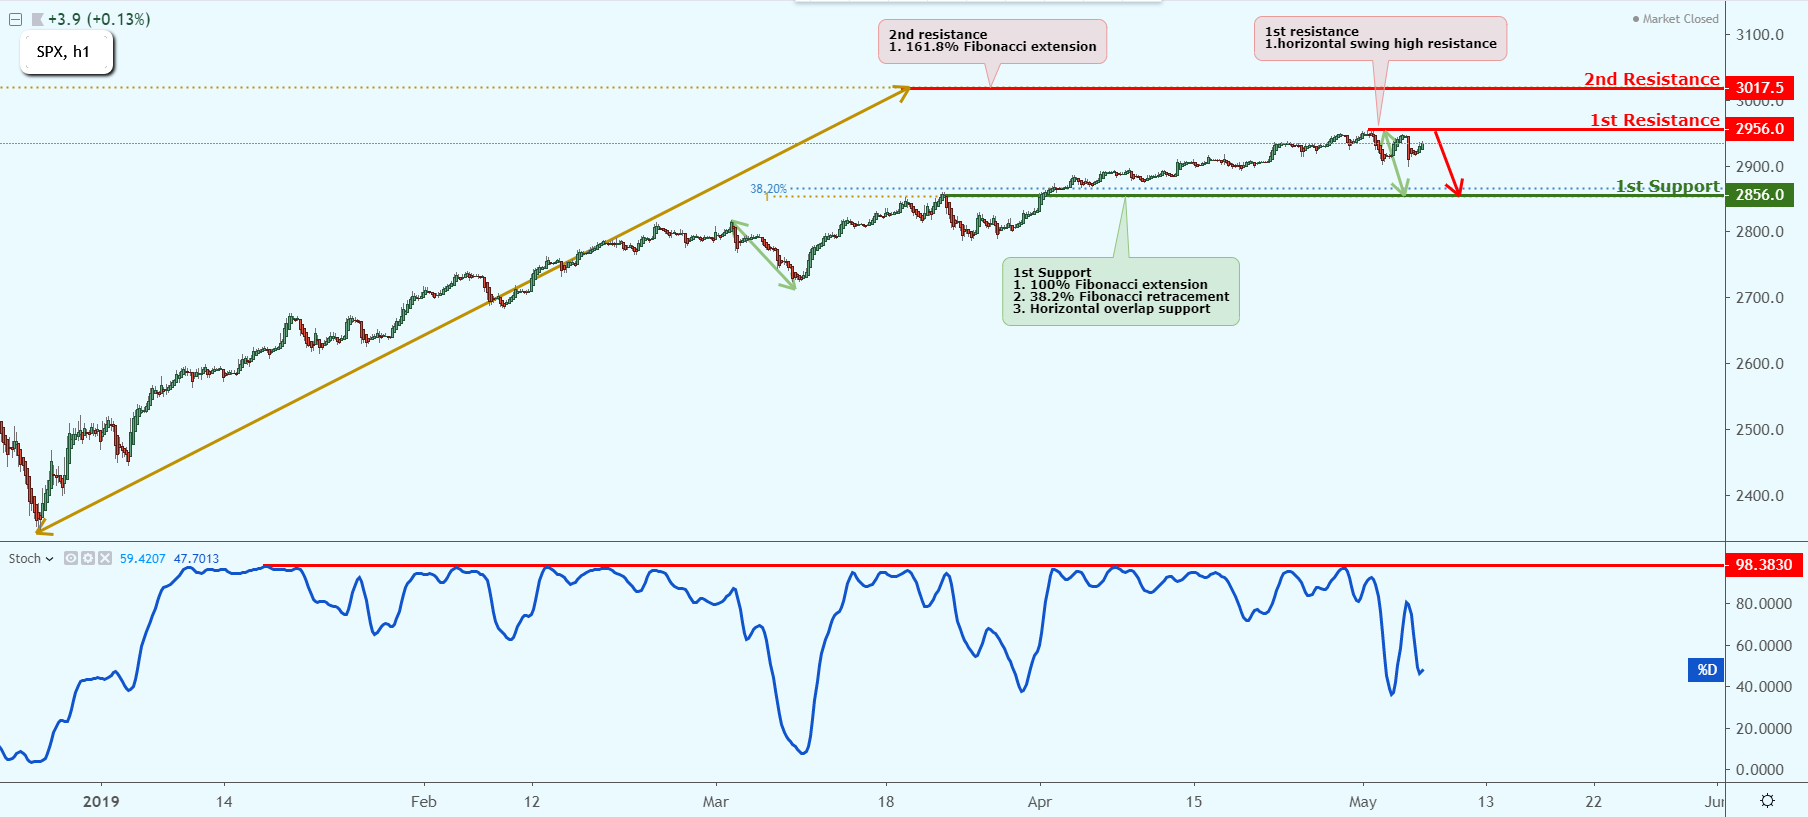Click the 1st Support green text label
The height and width of the screenshot is (817, 1808).
(1667, 186)
